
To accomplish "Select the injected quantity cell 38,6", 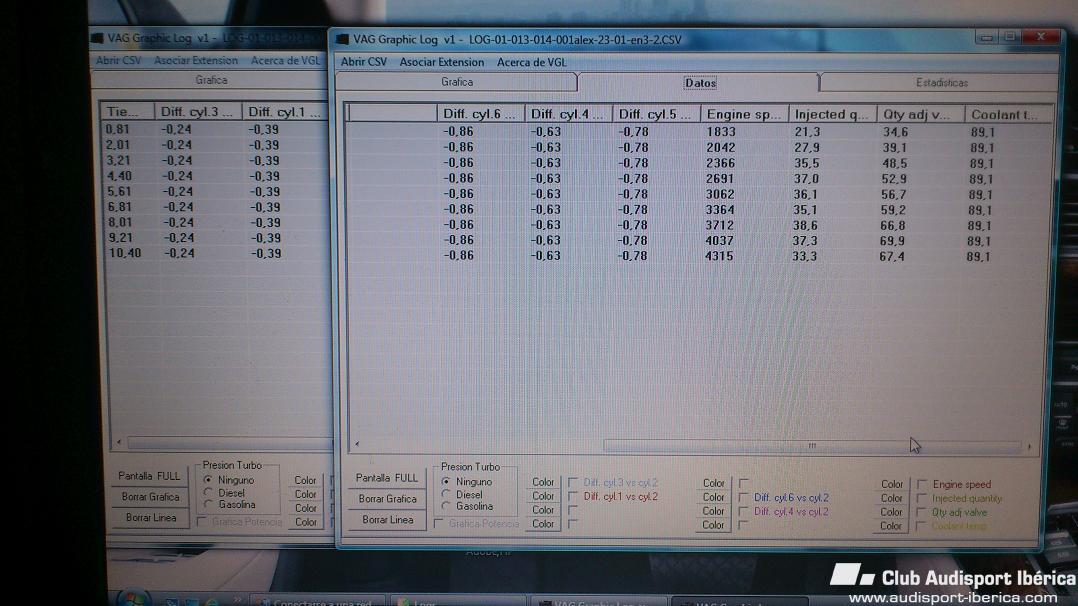I will click(x=805, y=225).
